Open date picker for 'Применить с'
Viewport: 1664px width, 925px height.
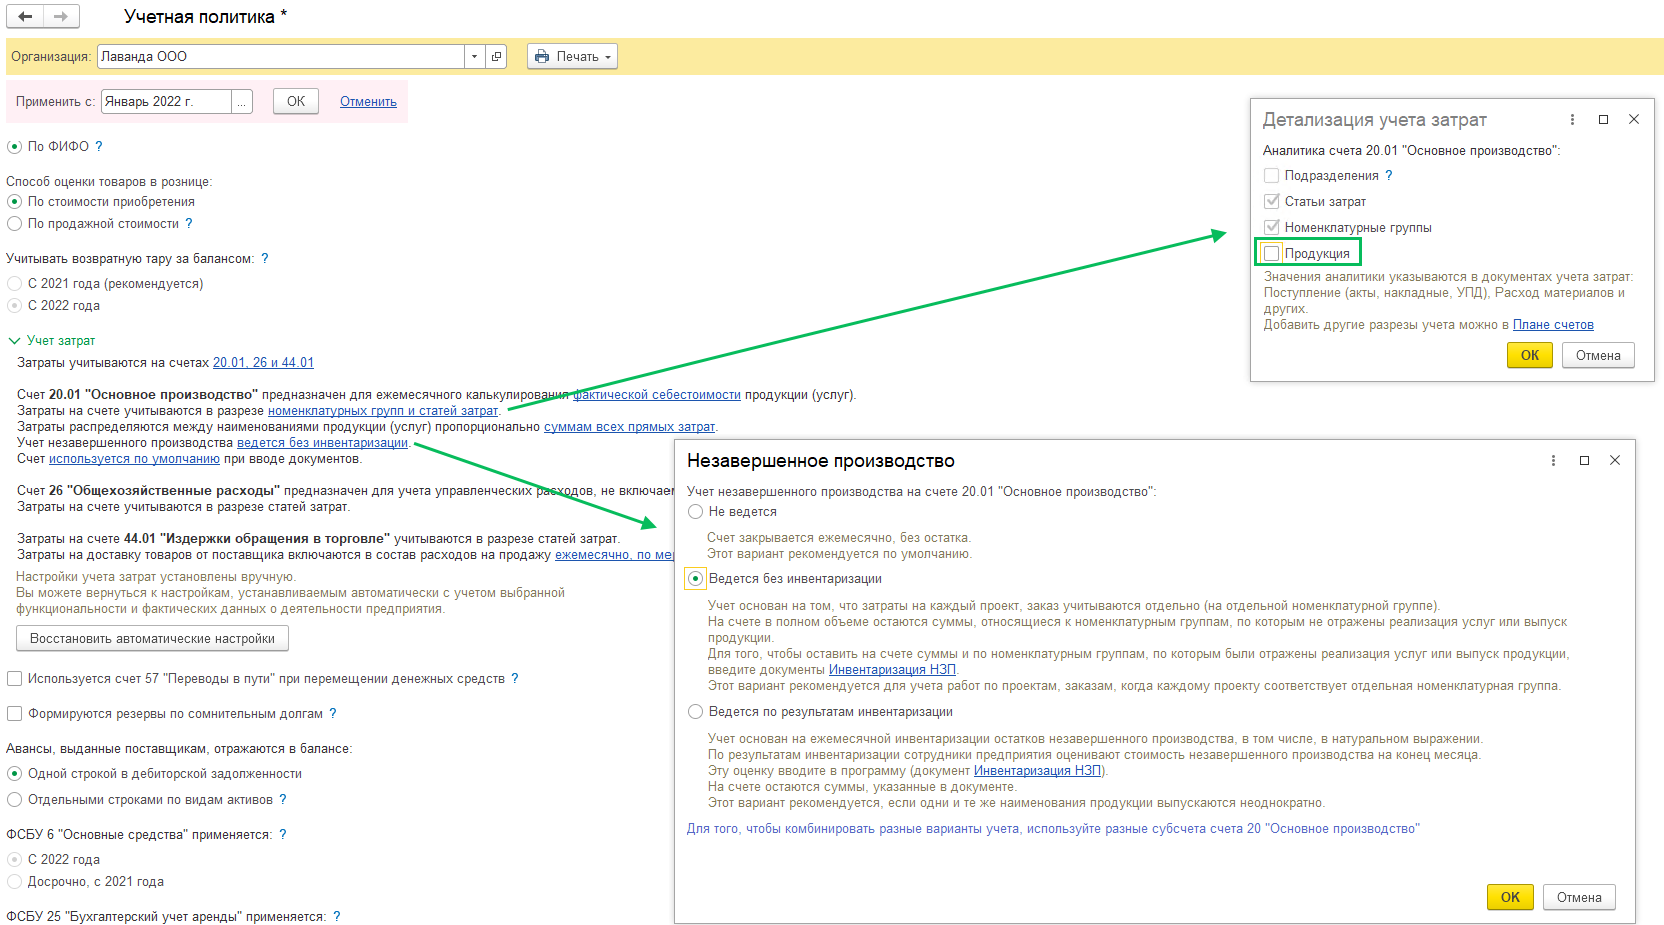[x=242, y=101]
